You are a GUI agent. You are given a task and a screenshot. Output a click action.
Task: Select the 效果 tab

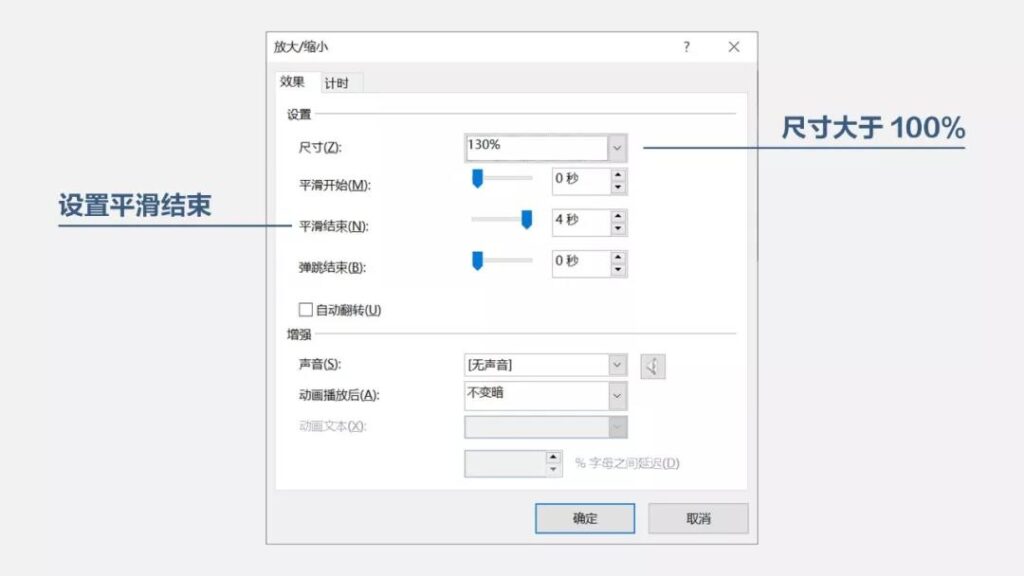coord(293,82)
